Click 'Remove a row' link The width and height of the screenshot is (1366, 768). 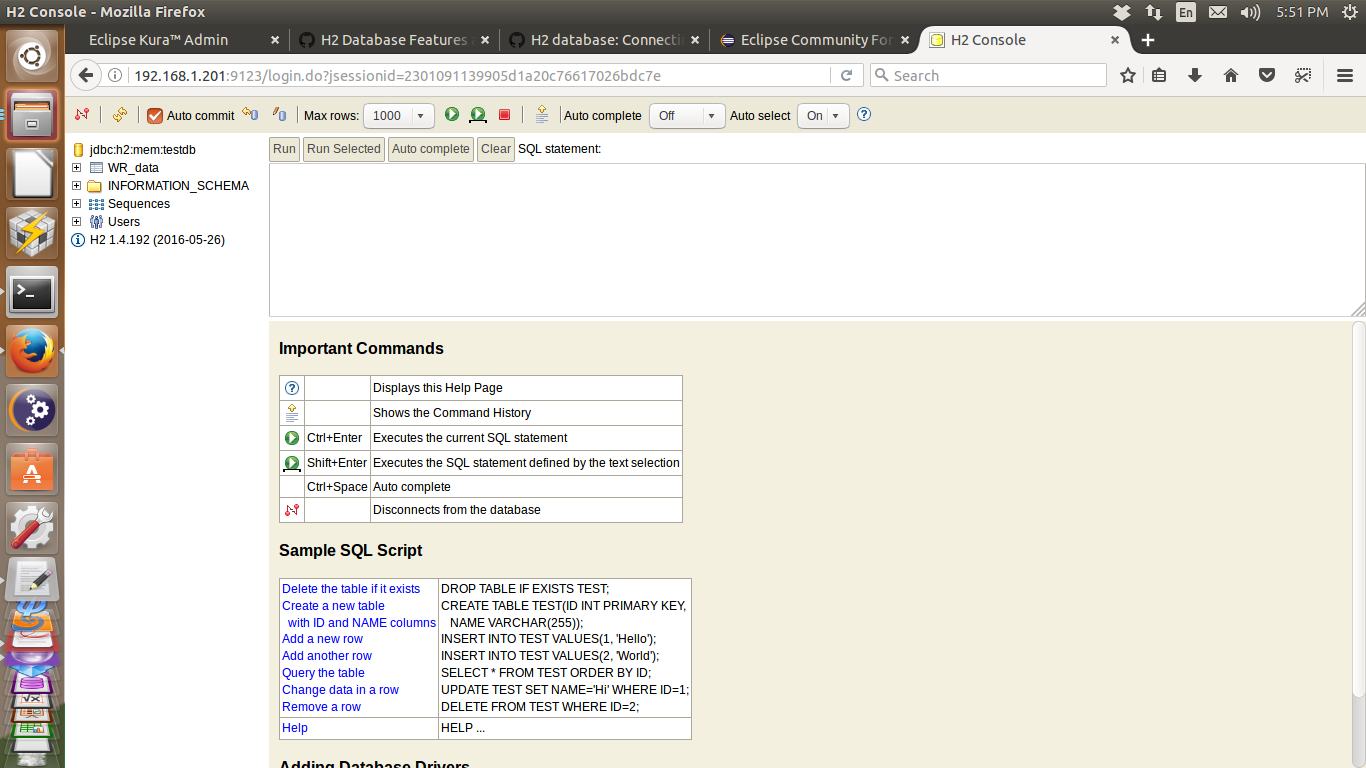pyautogui.click(x=321, y=707)
